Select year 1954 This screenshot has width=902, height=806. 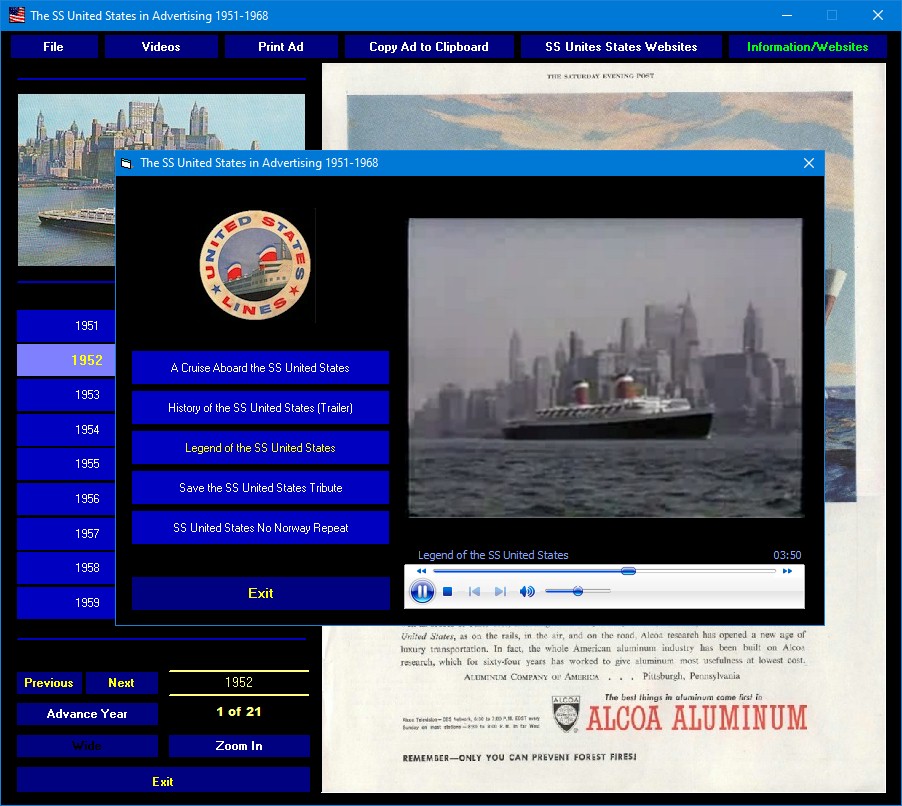(66, 430)
